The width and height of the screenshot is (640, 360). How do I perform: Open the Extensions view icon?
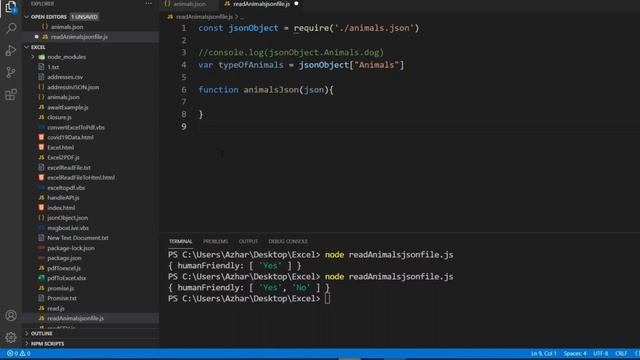coord(11,95)
